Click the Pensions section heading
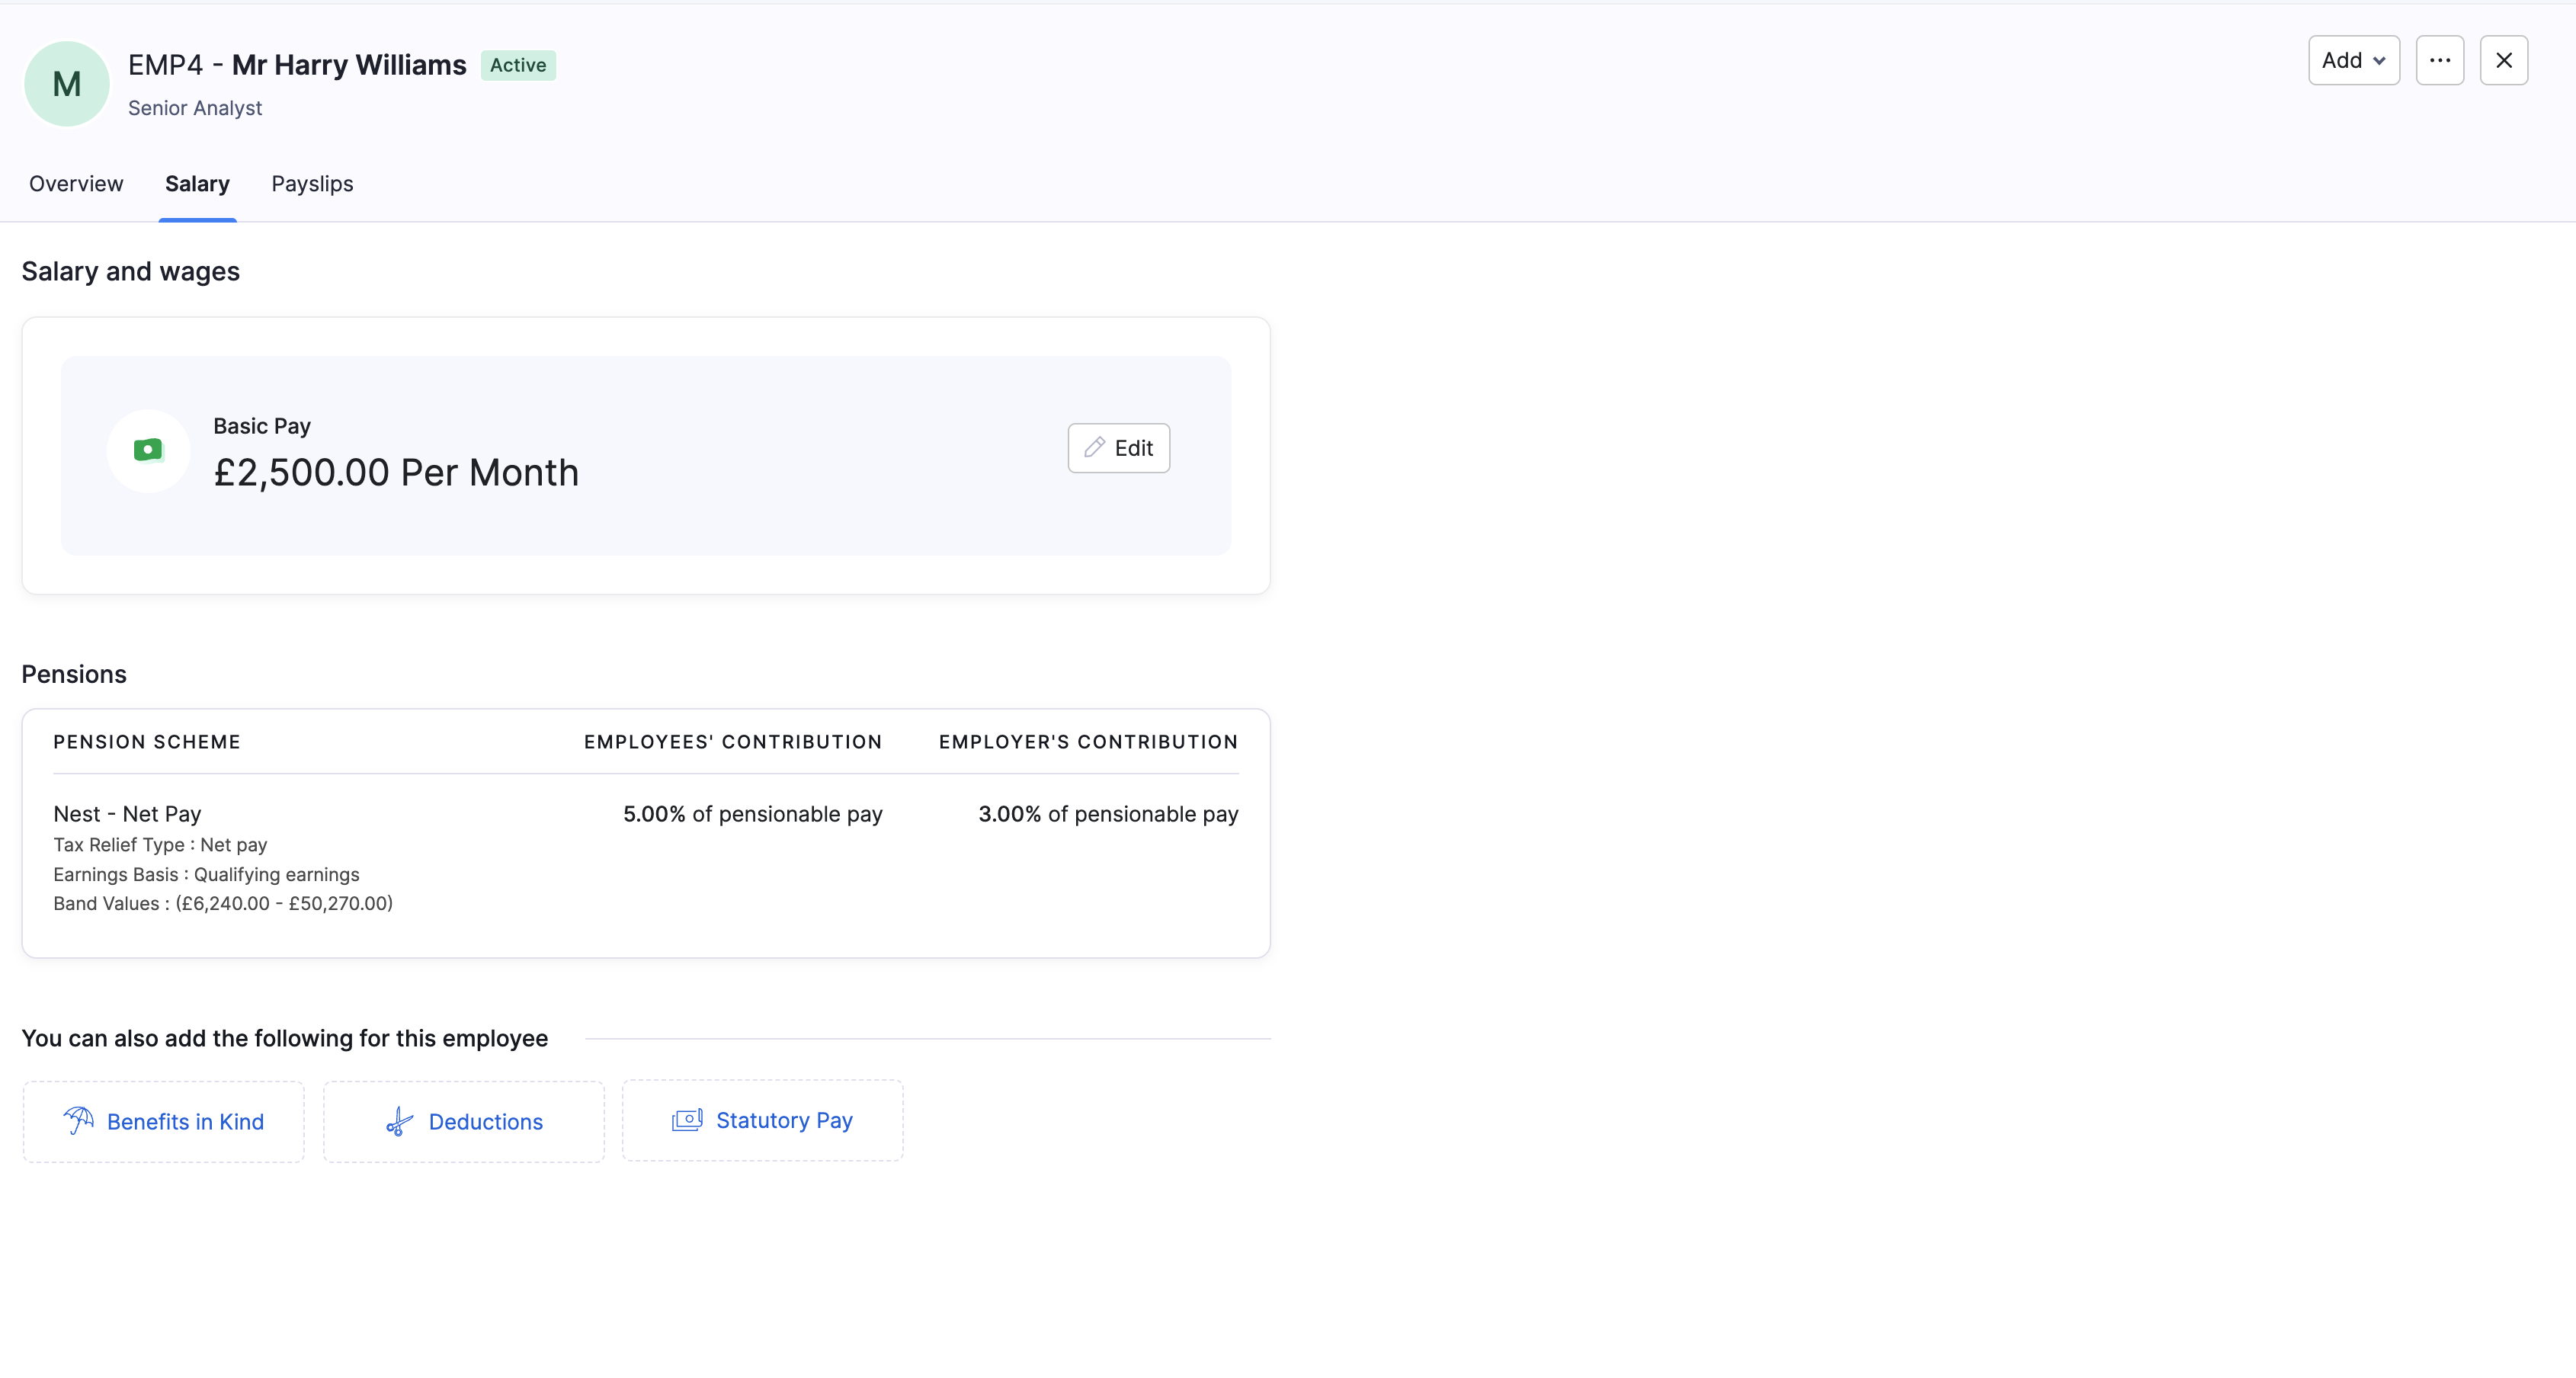Image resolution: width=2576 pixels, height=1378 pixels. pos(74,674)
